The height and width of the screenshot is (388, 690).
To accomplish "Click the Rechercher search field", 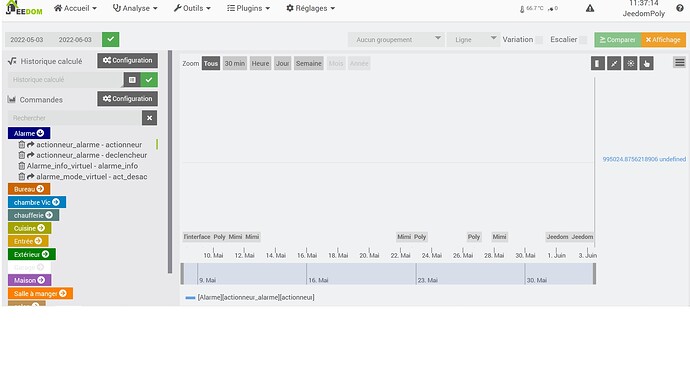I will point(75,118).
